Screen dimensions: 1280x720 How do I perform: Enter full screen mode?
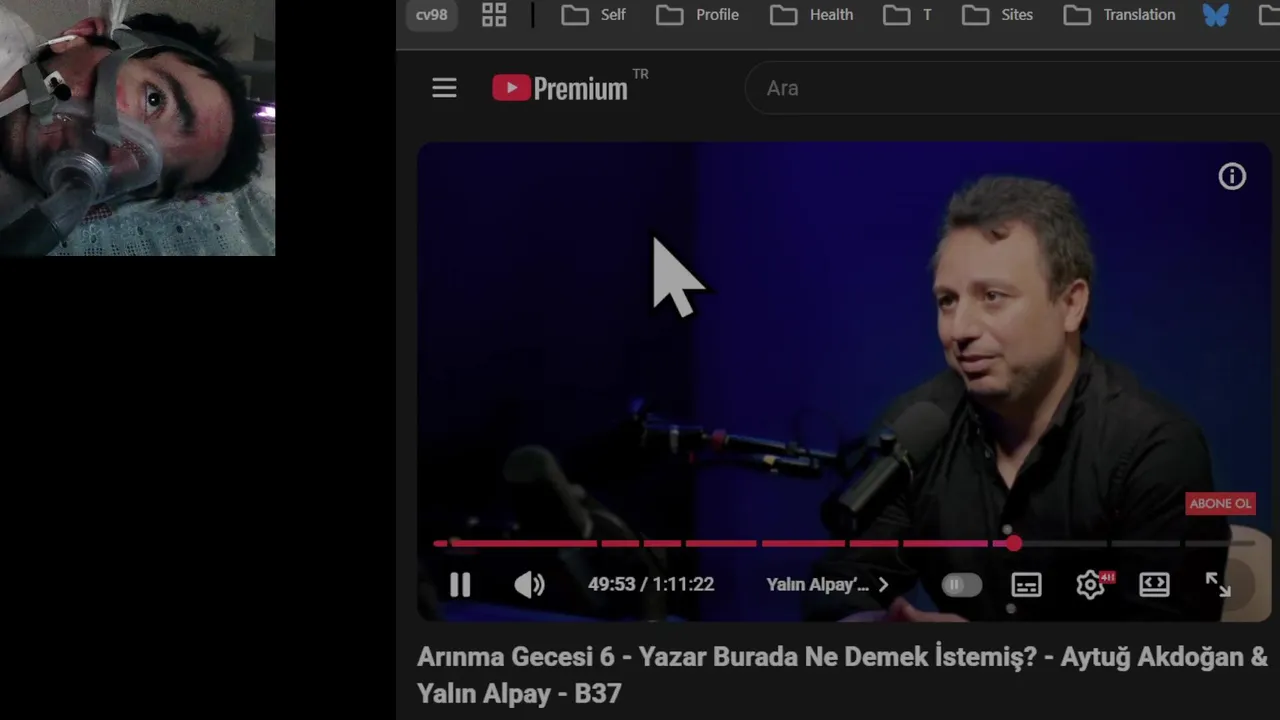tap(1218, 585)
